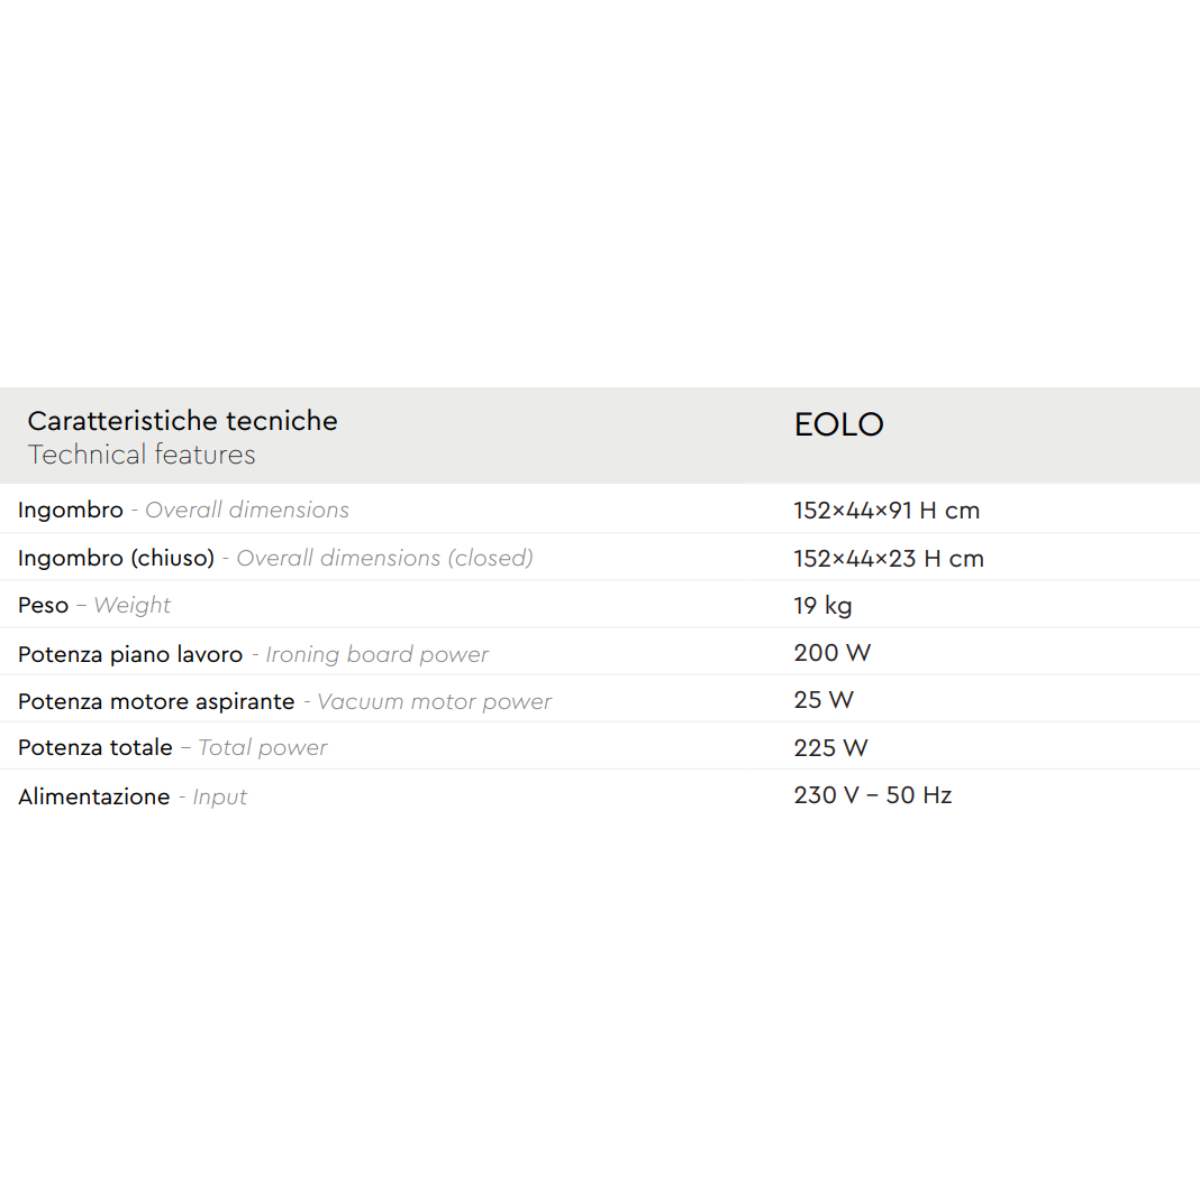Screen dimensions: 1200x1200
Task: Click the "Vacuum motor power" text
Action: tap(434, 702)
